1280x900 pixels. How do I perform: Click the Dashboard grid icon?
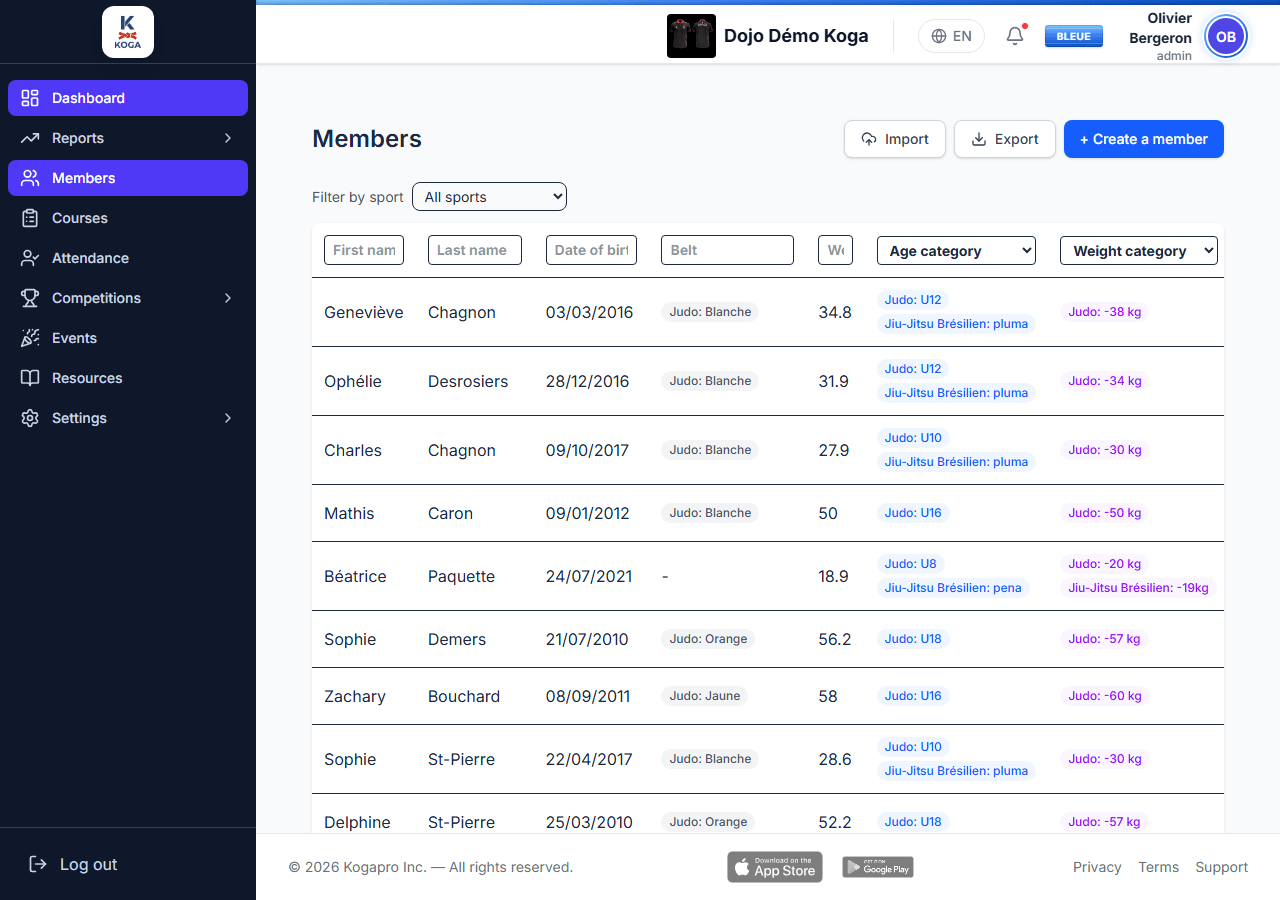click(x=30, y=98)
